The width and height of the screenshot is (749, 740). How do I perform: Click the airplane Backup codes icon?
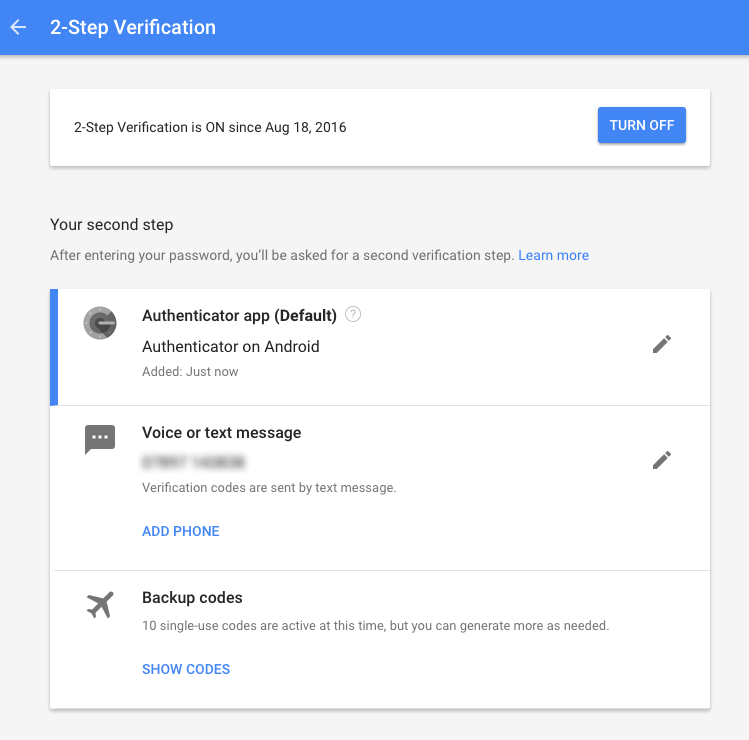click(x=100, y=604)
